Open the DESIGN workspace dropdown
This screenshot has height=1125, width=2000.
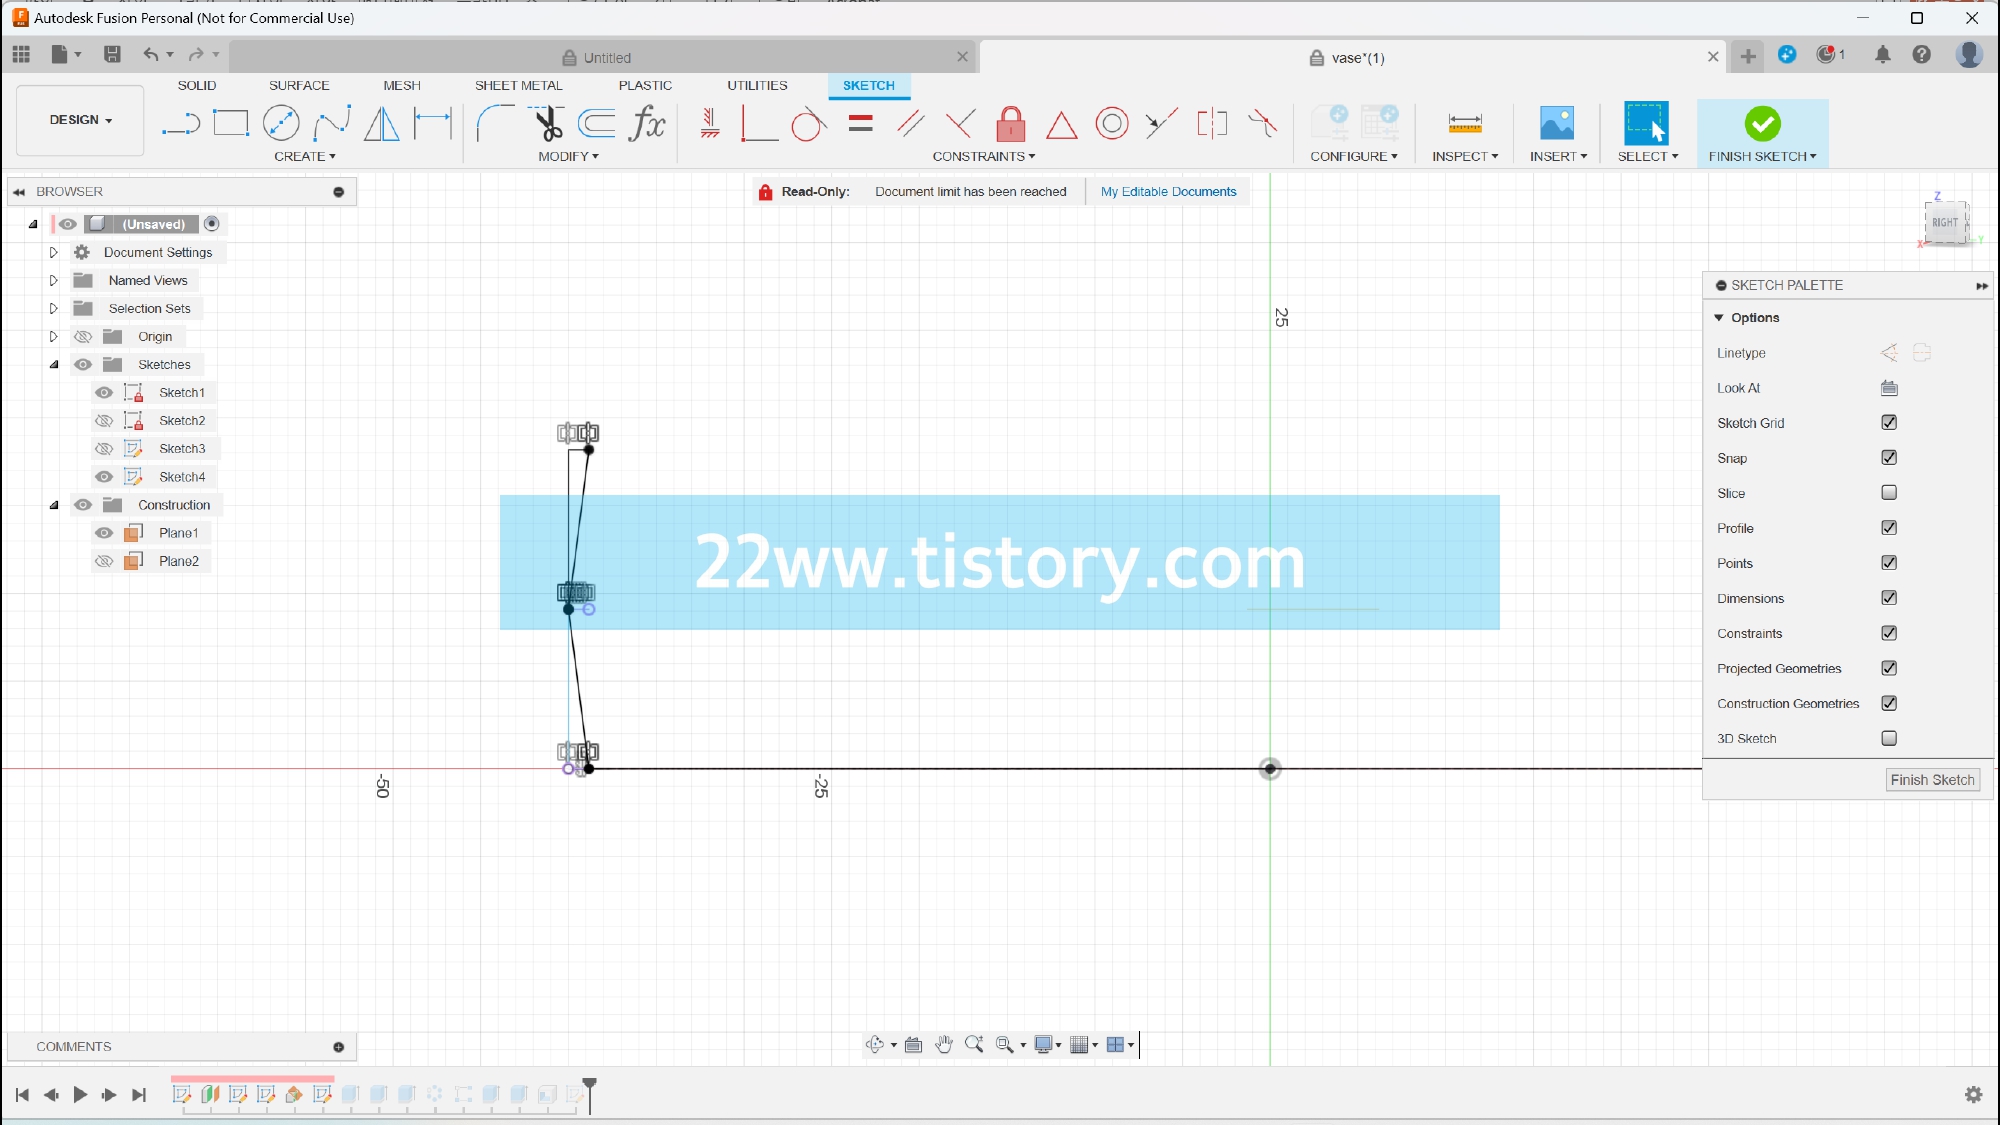click(x=80, y=120)
